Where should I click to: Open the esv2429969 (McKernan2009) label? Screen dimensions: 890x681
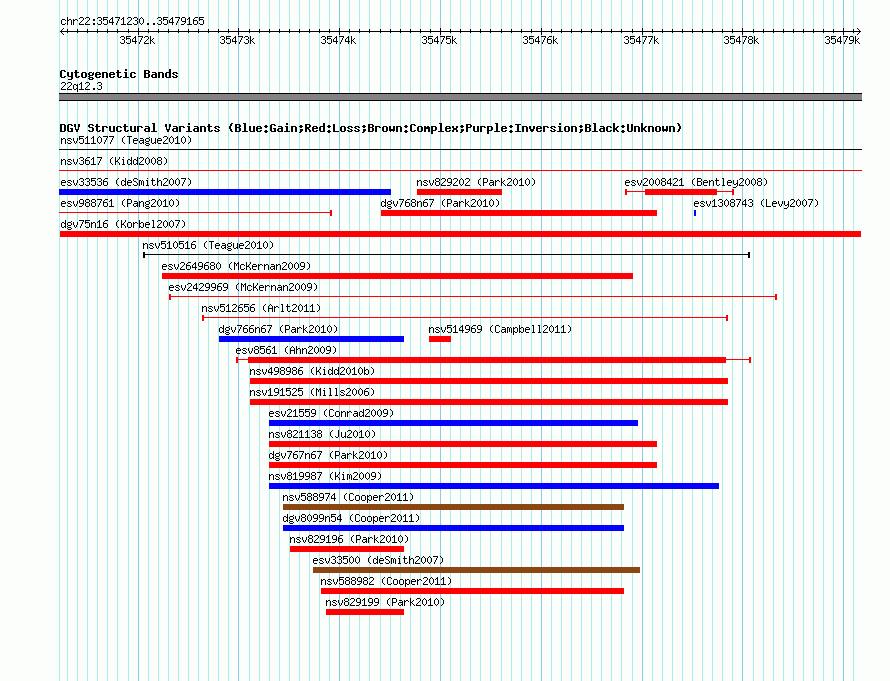[x=243, y=287]
